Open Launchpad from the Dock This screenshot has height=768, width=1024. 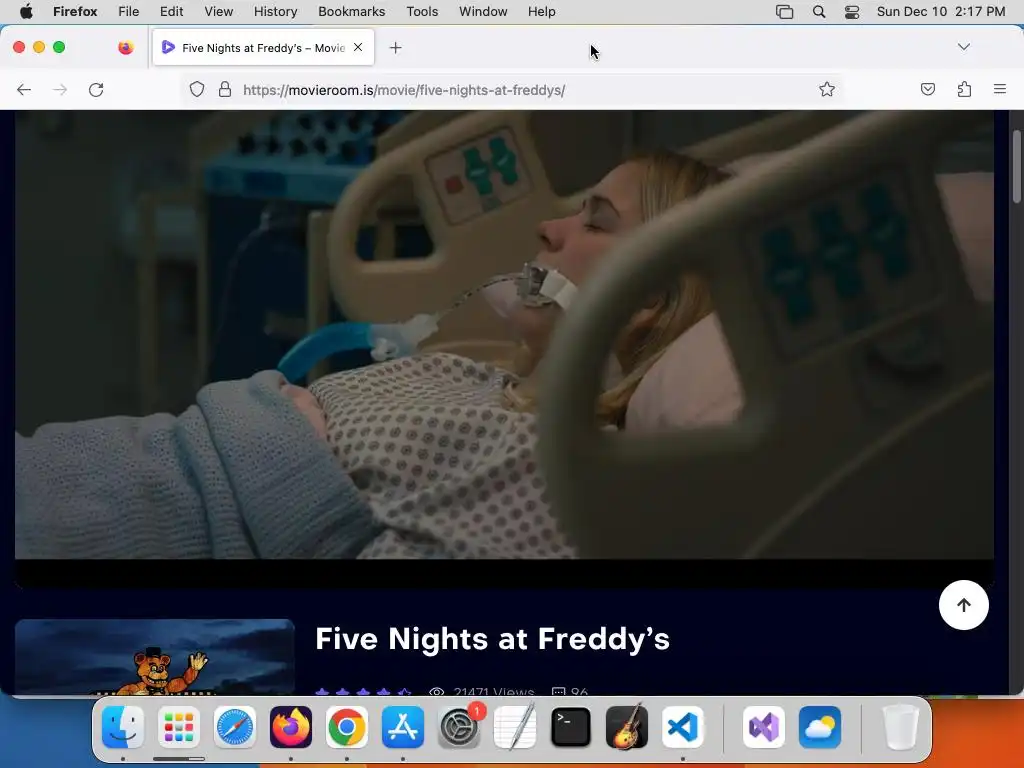[178, 727]
